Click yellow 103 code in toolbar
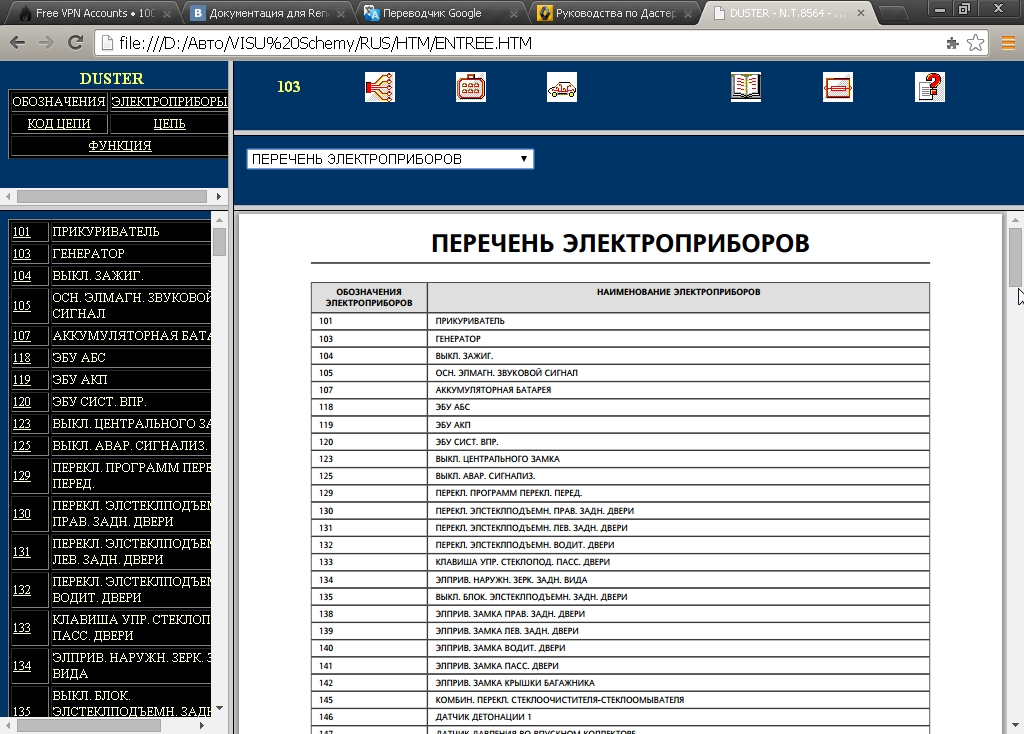 (289, 87)
